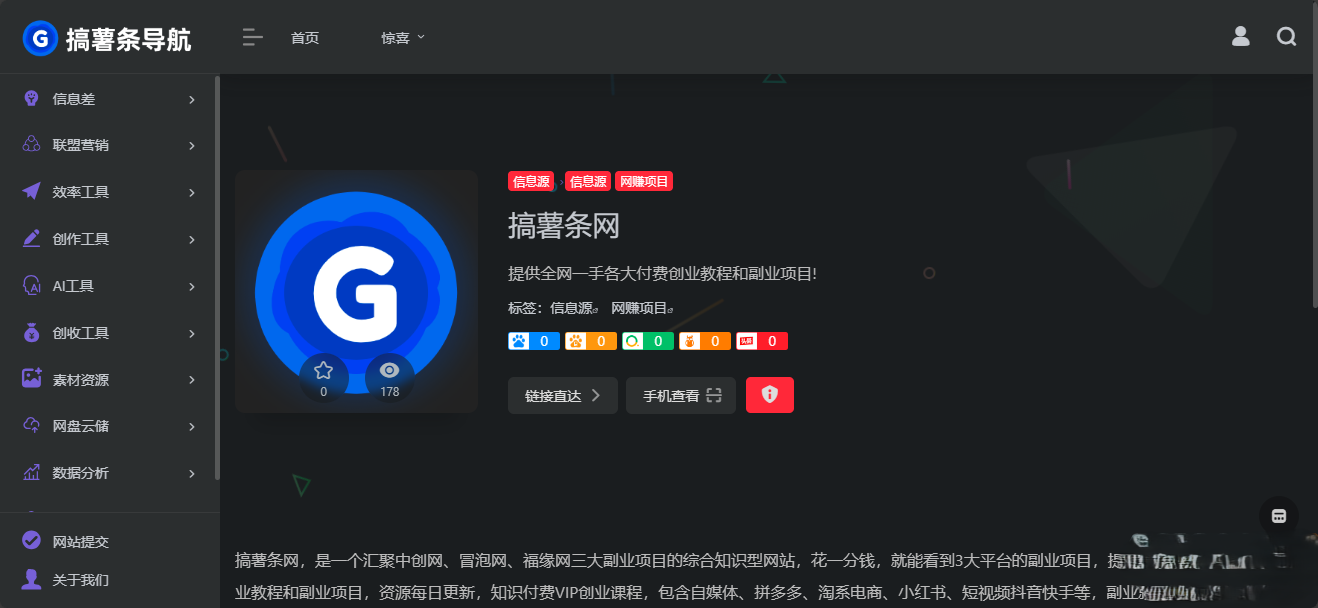Expand the 信息差 sidebar category
Image resolution: width=1318 pixels, height=608 pixels.
pyautogui.click(x=109, y=99)
